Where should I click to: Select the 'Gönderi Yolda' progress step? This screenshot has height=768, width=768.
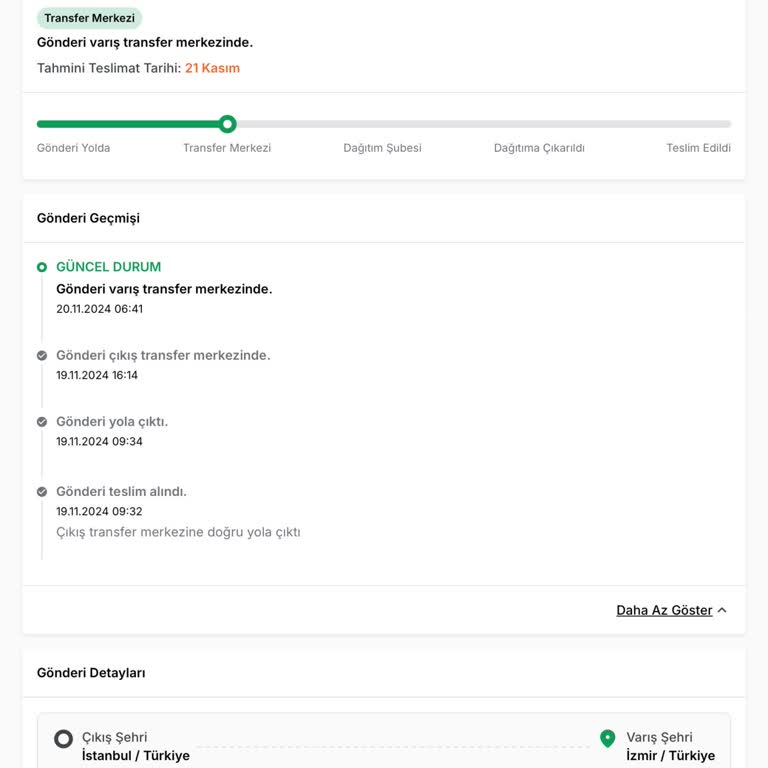(x=74, y=148)
